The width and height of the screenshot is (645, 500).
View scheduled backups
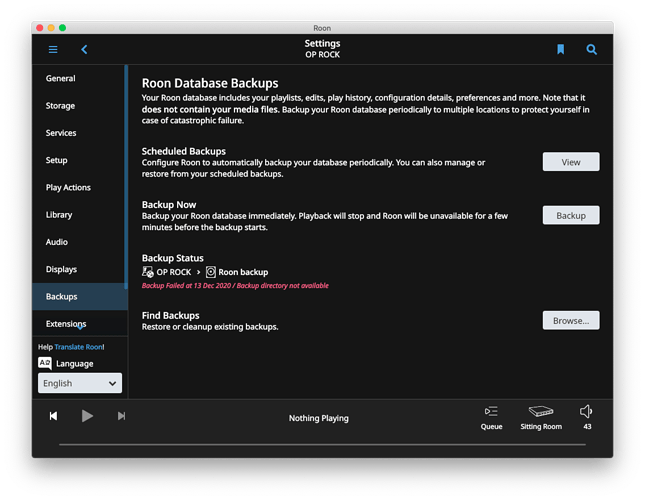(x=571, y=162)
